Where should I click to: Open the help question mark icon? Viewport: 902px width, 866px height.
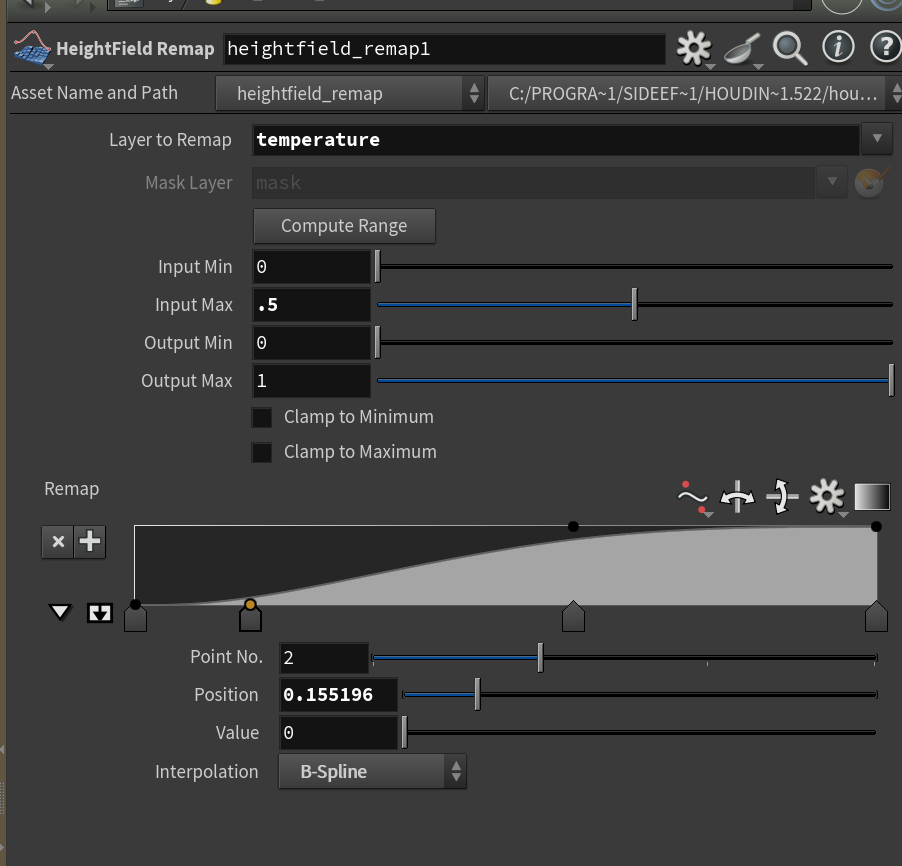(885, 47)
